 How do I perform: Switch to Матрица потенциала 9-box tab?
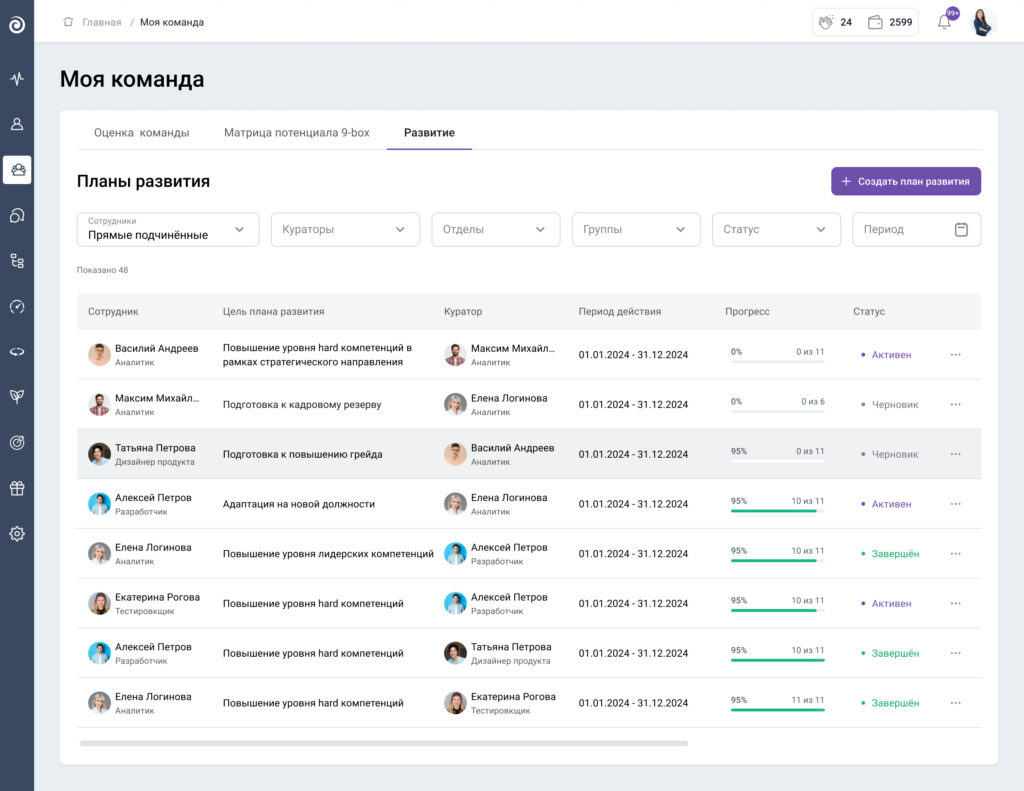pos(296,132)
